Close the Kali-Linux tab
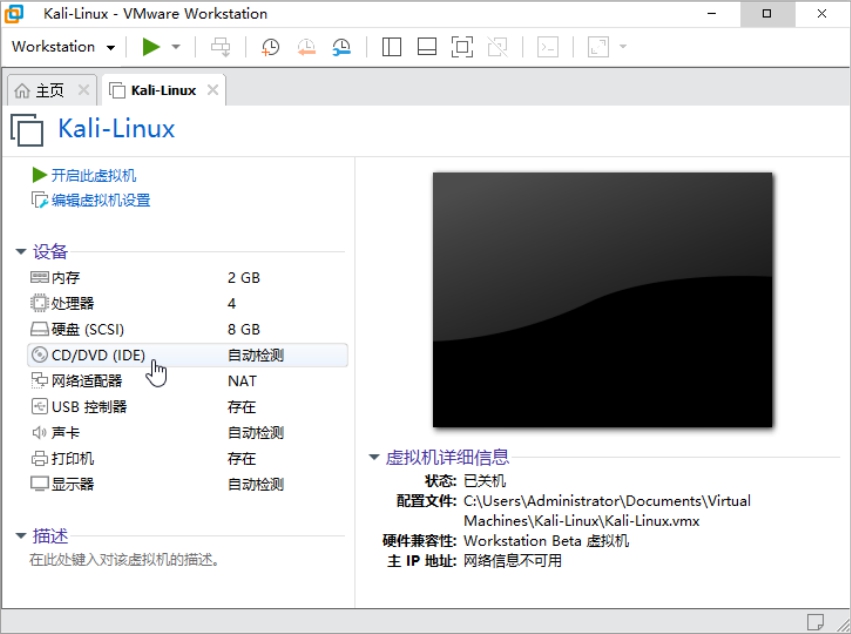Image resolution: width=851 pixels, height=634 pixels. (x=212, y=90)
